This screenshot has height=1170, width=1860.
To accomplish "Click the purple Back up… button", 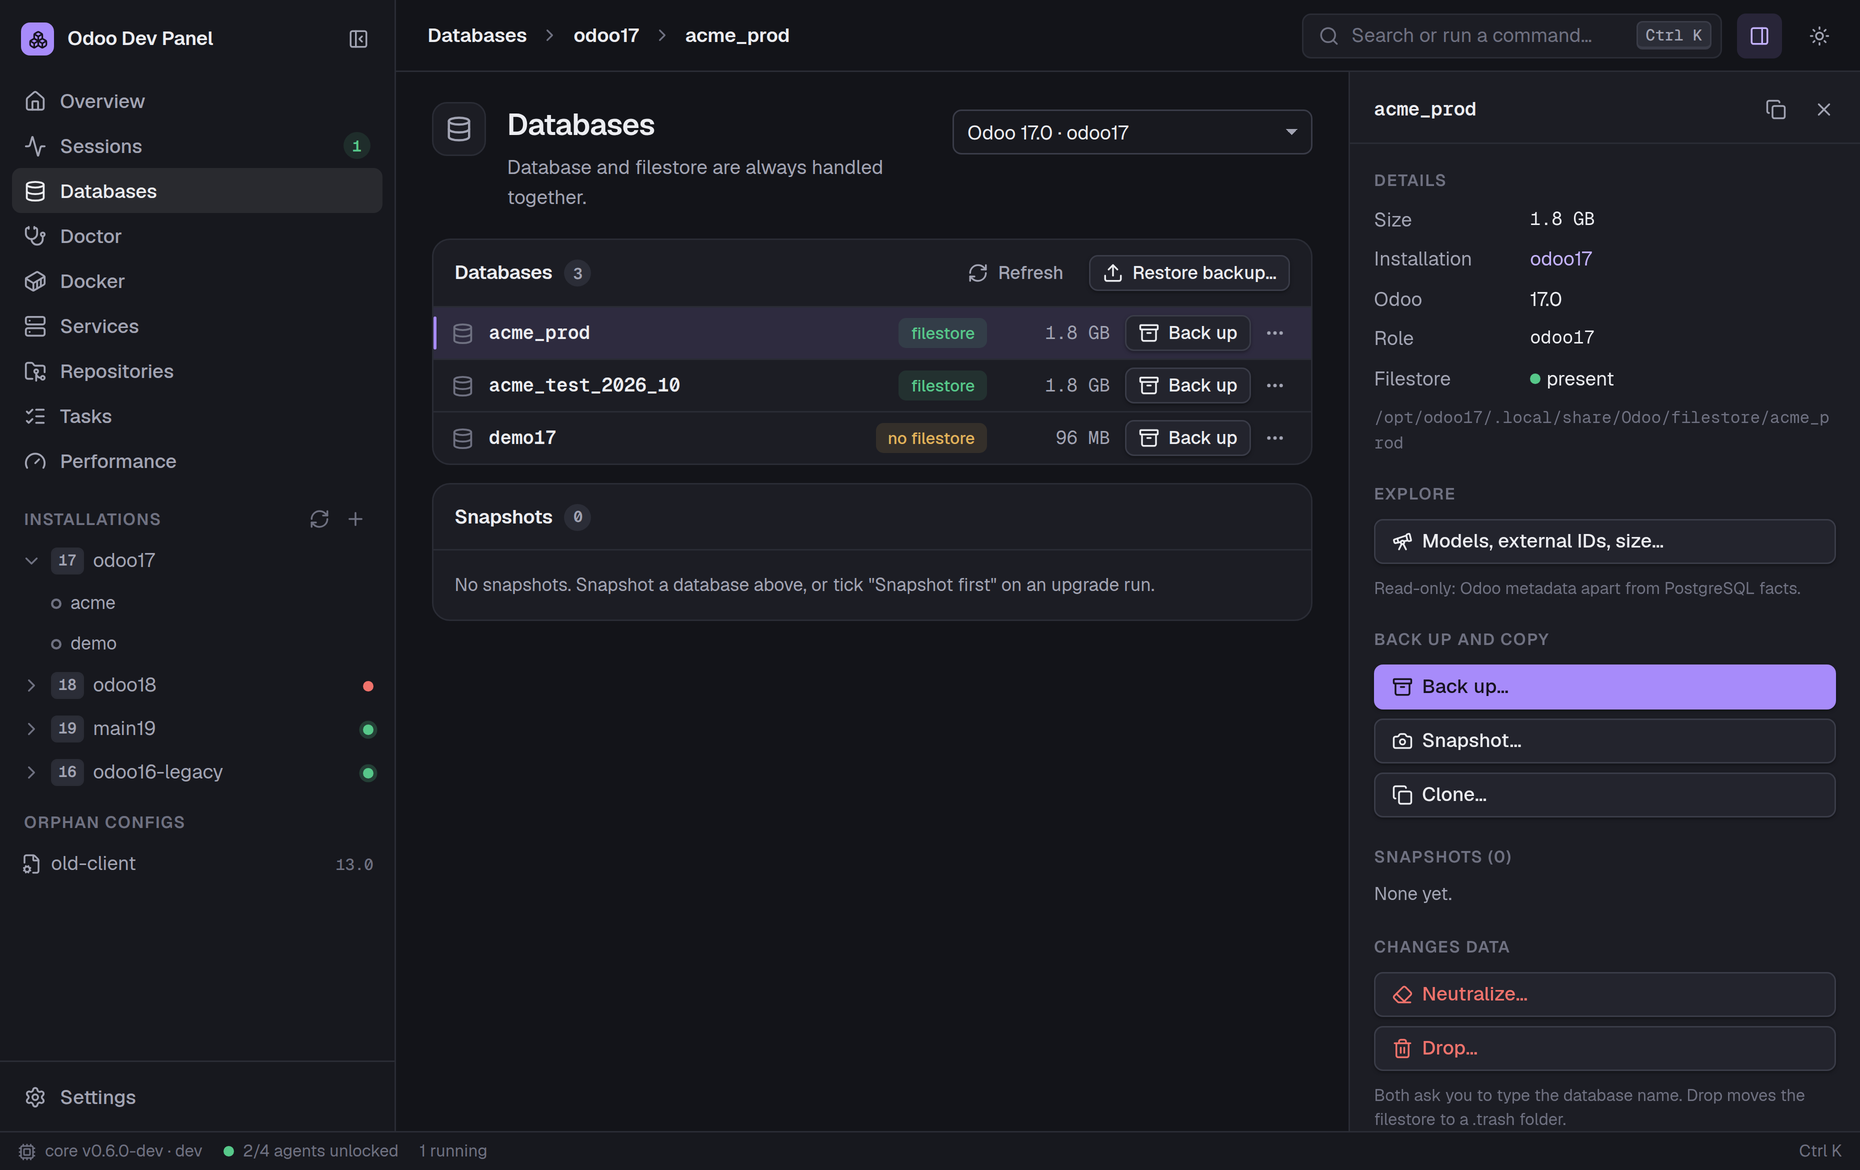I will [1604, 687].
